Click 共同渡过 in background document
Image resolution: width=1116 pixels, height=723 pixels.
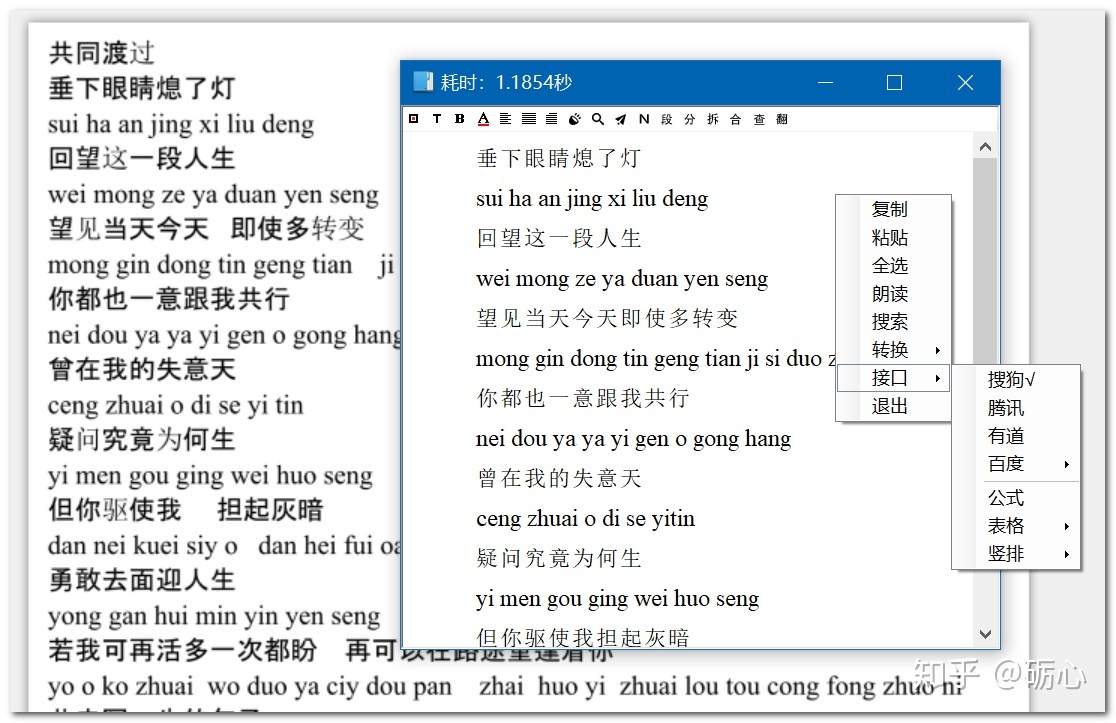(x=102, y=53)
